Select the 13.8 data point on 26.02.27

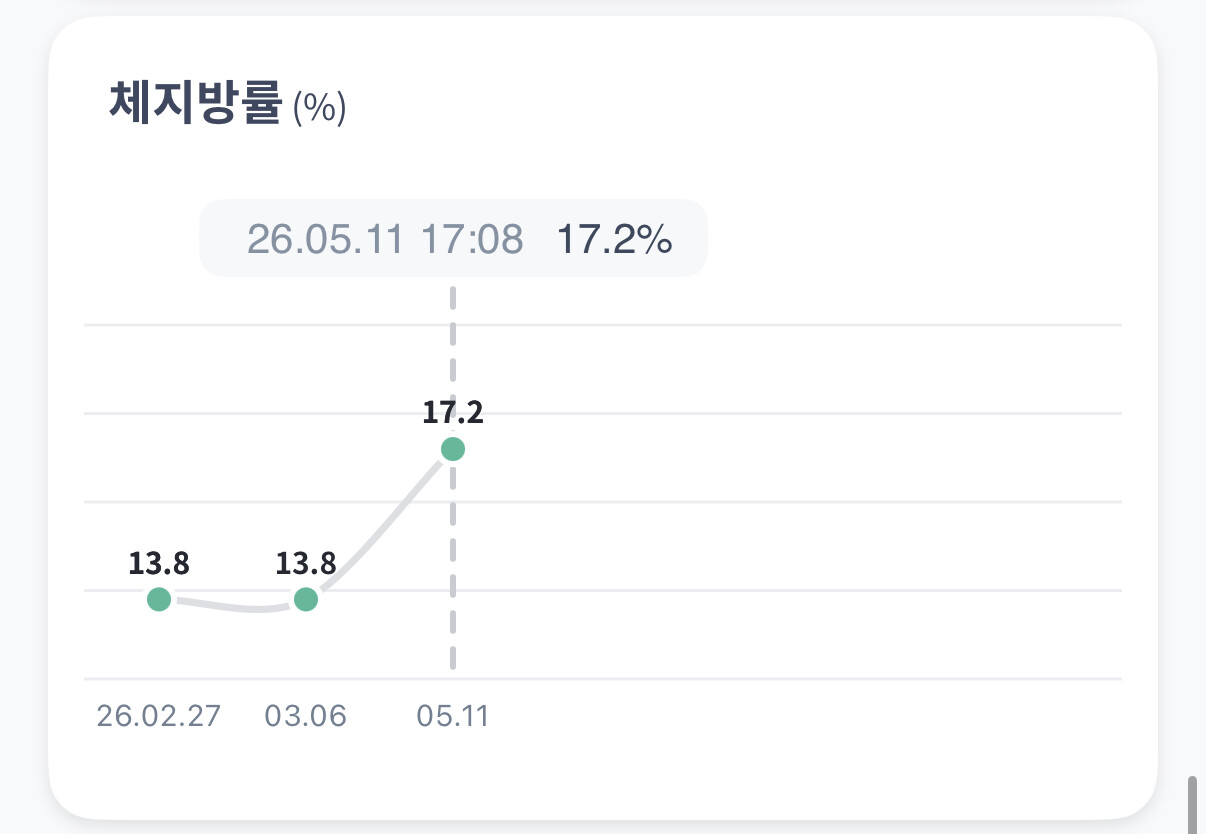tap(159, 599)
